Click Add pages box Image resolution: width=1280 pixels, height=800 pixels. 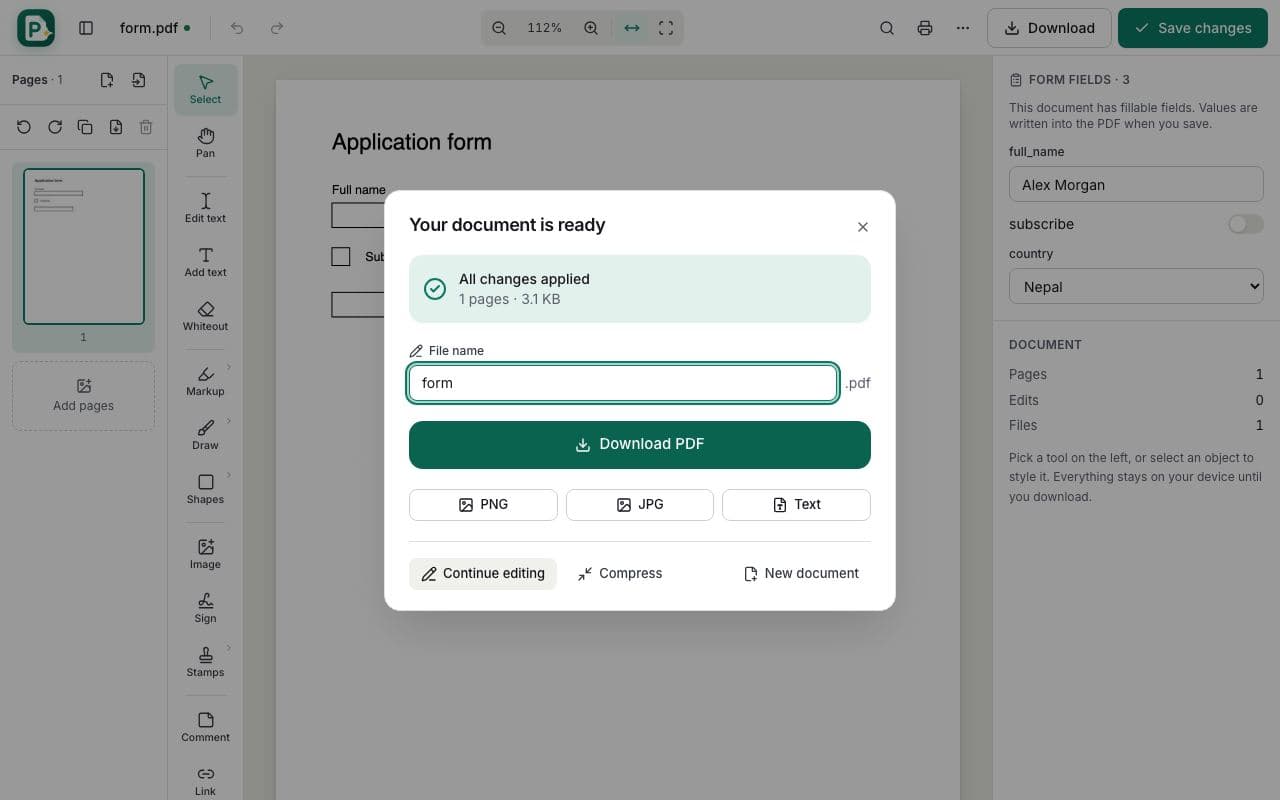point(84,396)
